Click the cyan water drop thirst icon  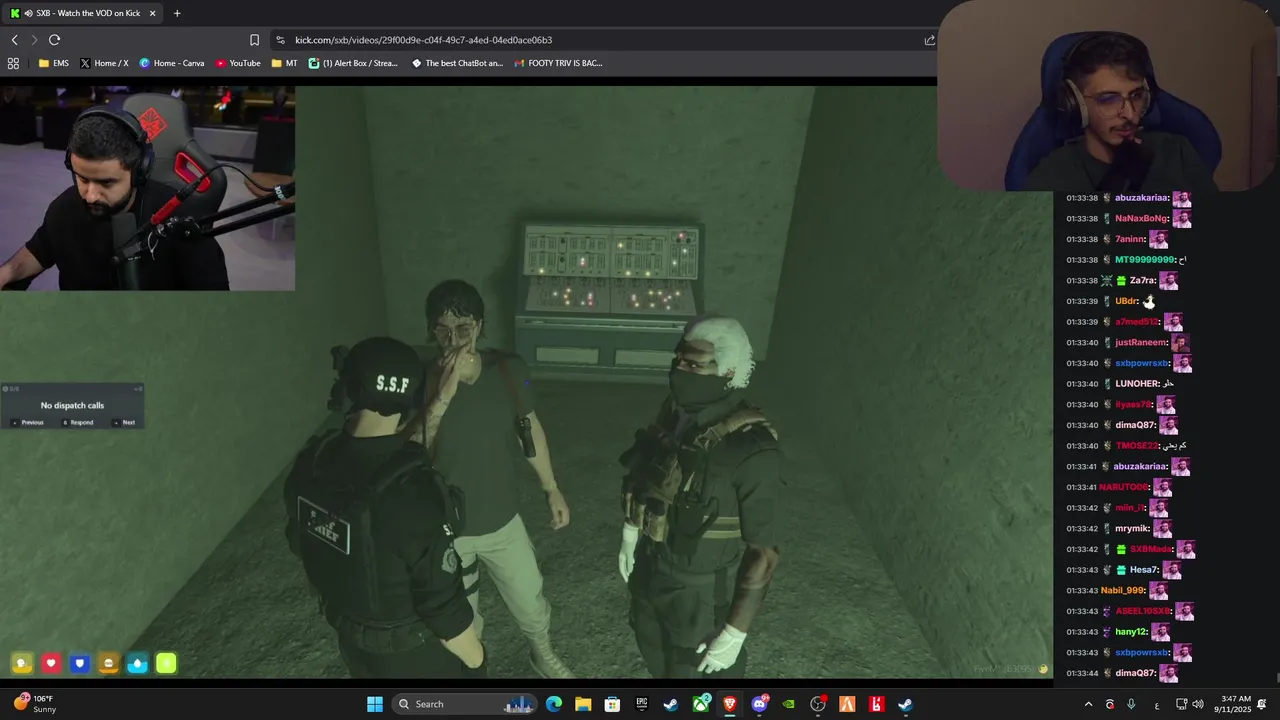138,663
